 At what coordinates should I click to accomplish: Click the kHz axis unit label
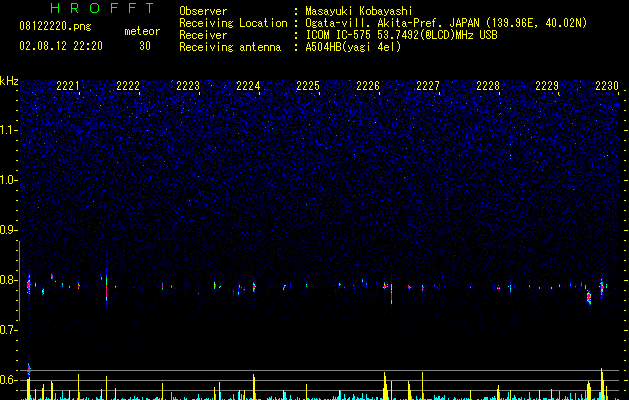click(9, 81)
